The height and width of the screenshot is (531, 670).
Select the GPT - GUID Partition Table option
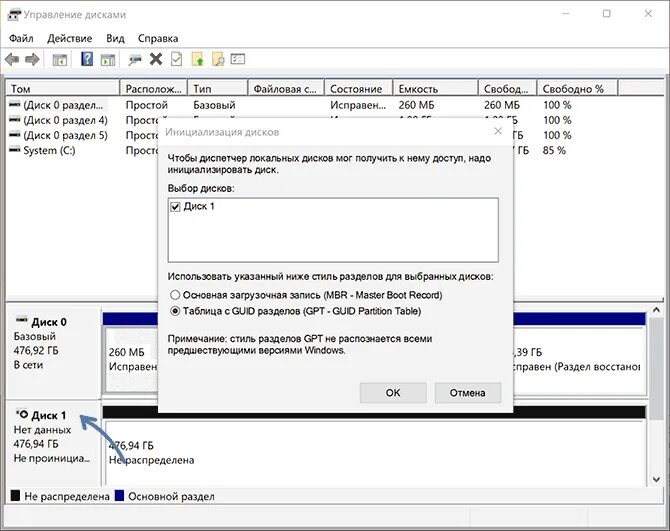(x=296, y=311)
